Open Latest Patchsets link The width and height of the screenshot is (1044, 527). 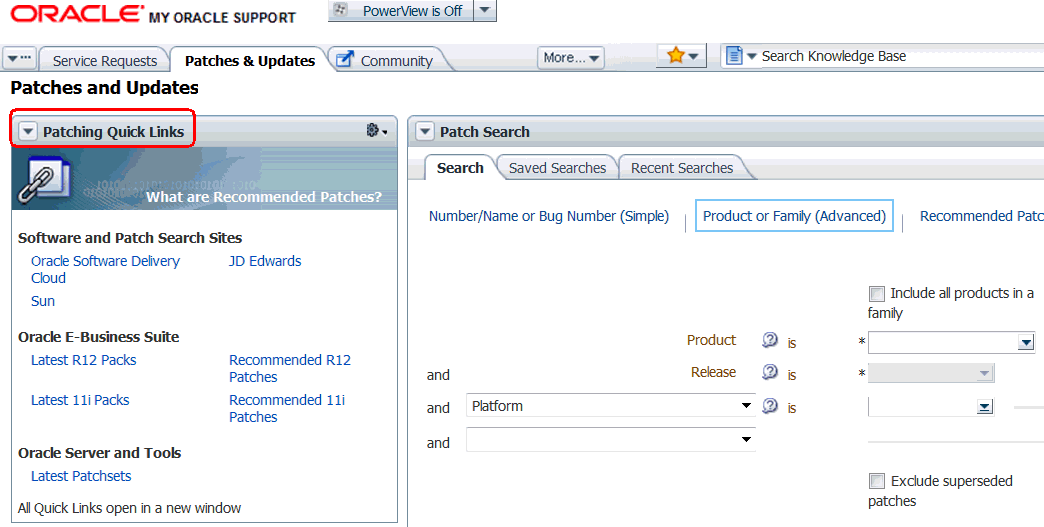coord(81,476)
